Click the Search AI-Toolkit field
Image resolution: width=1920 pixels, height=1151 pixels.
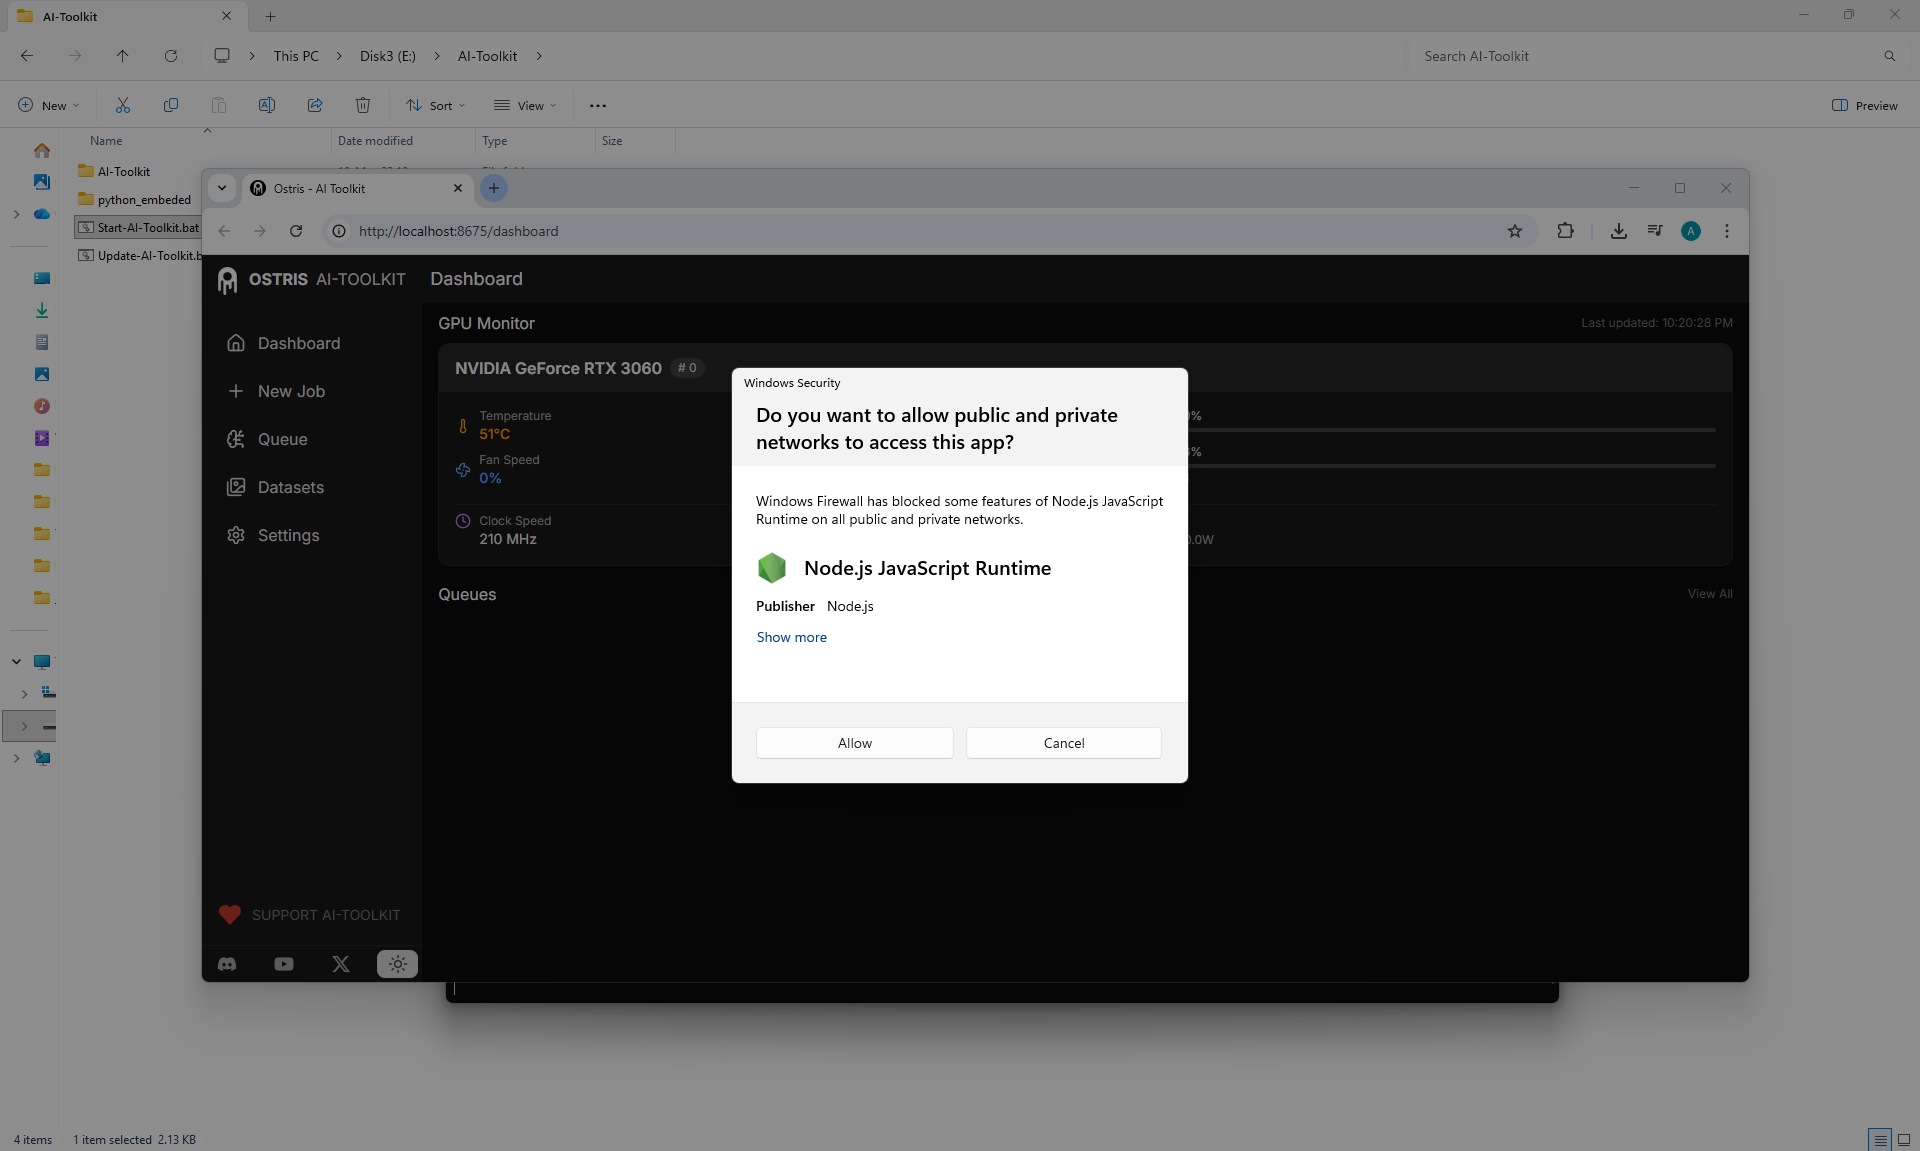1655,56
